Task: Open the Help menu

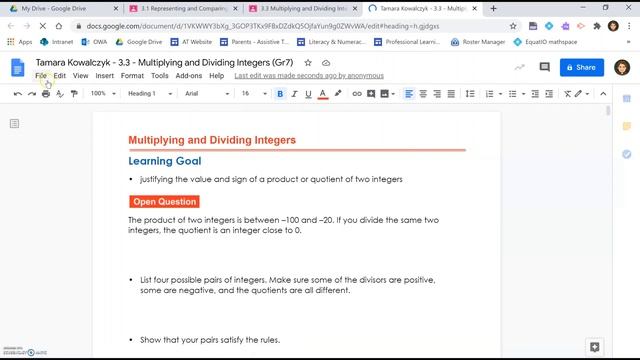Action: pos(217,76)
